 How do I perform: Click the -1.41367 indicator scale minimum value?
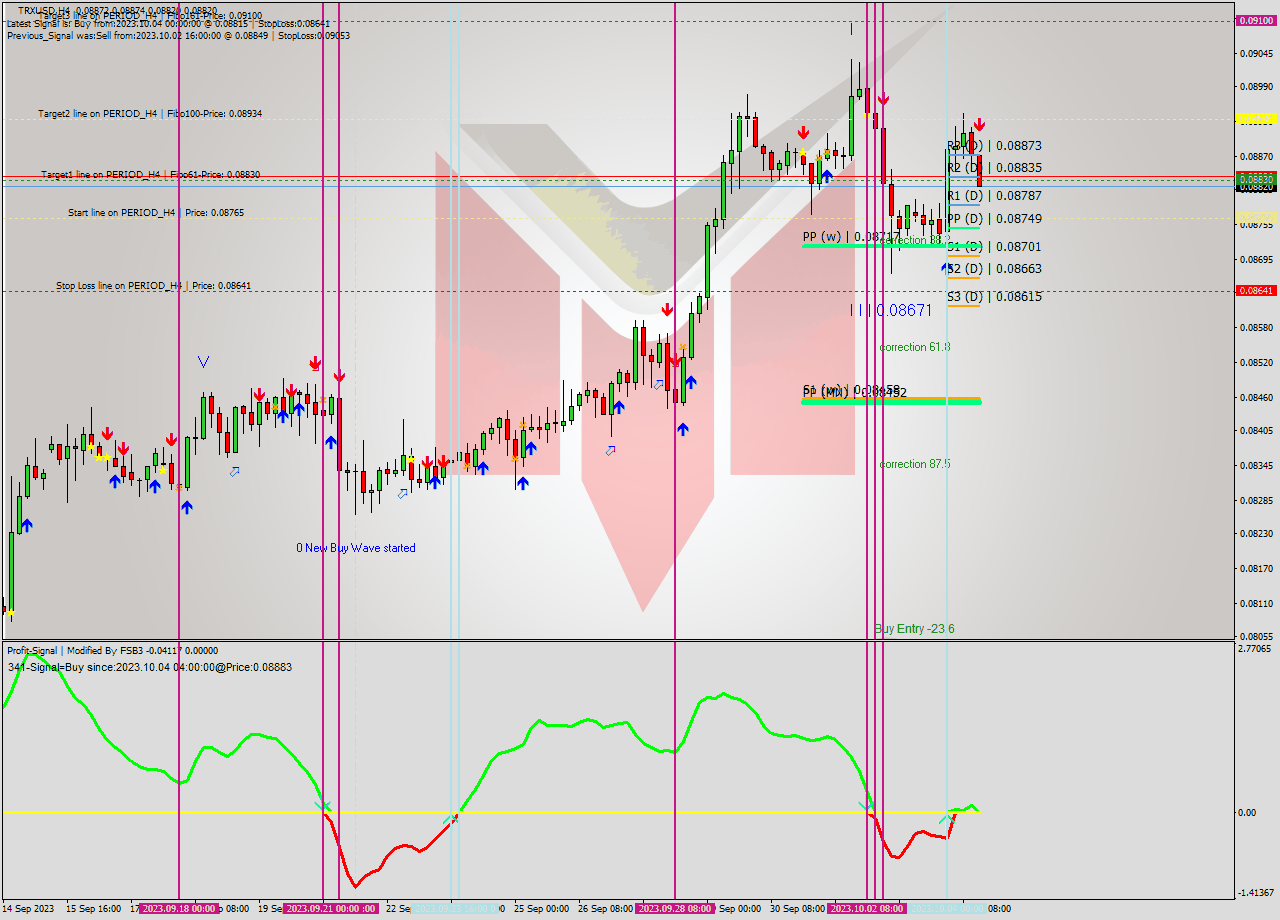click(1256, 892)
